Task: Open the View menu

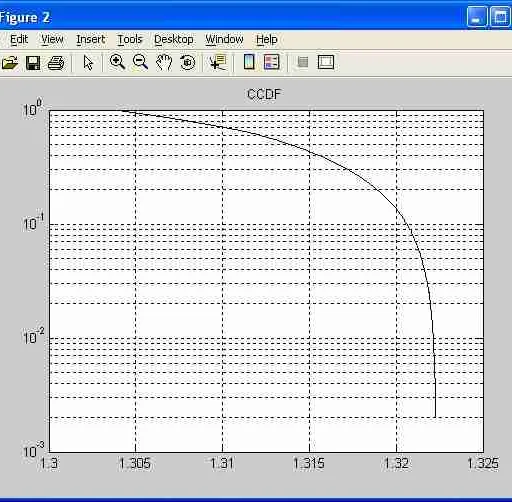Action: click(52, 39)
